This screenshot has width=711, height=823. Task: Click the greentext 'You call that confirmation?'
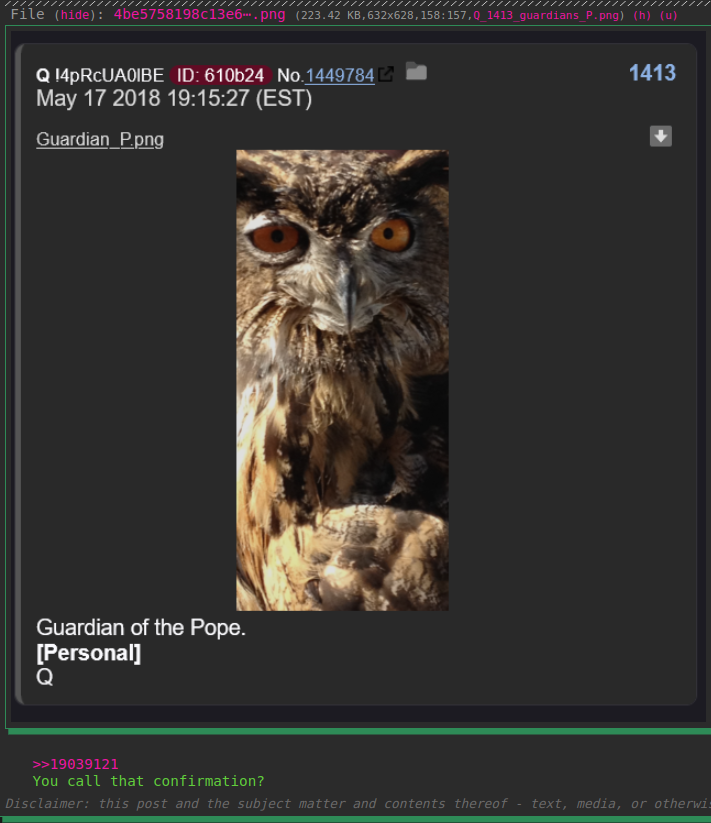coord(148,781)
